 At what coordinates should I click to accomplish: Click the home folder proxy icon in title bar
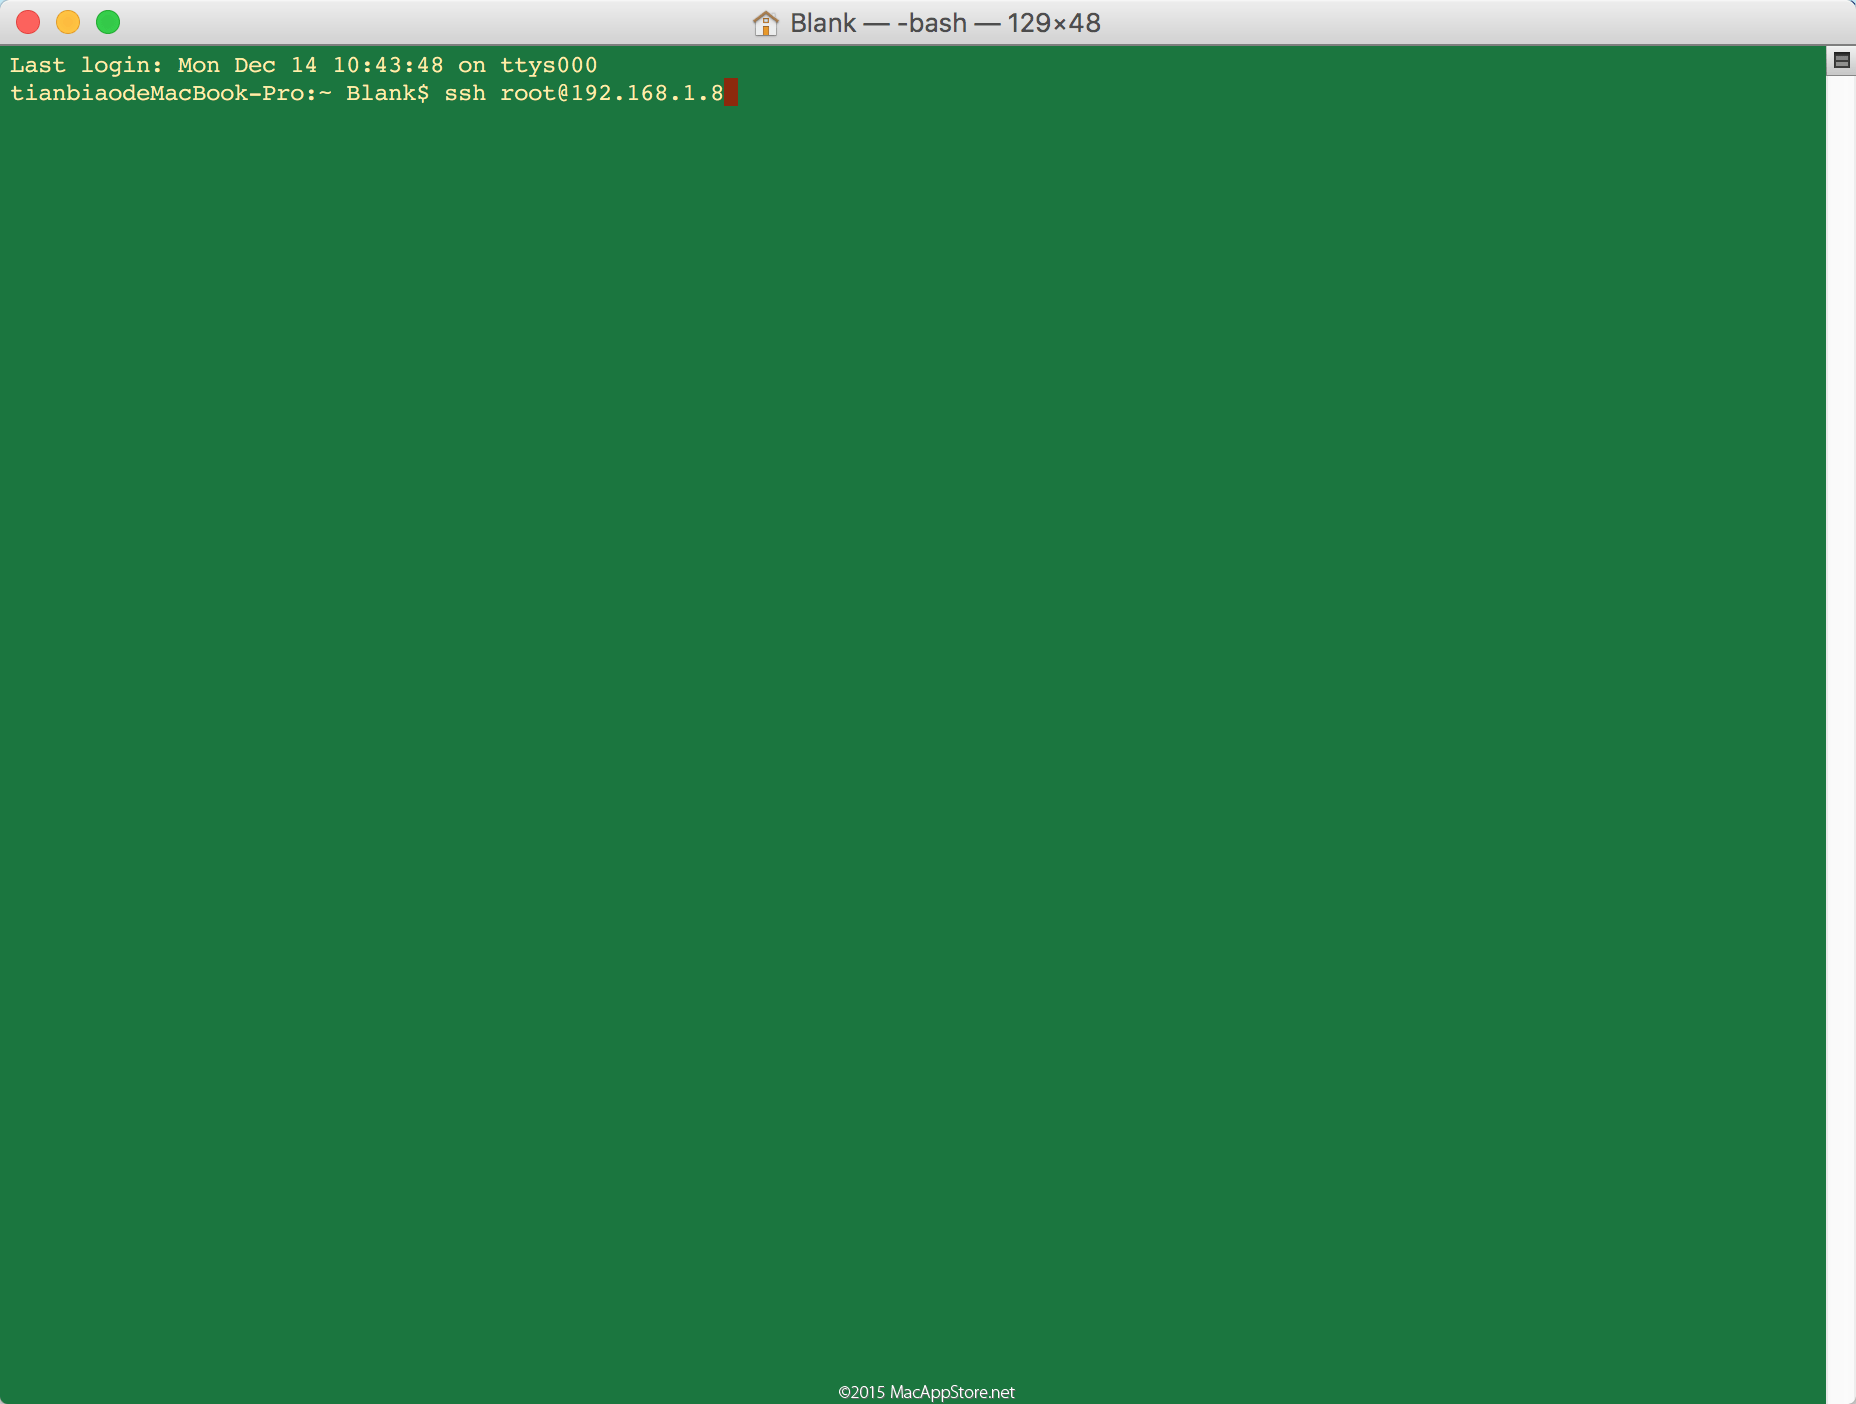pos(765,23)
